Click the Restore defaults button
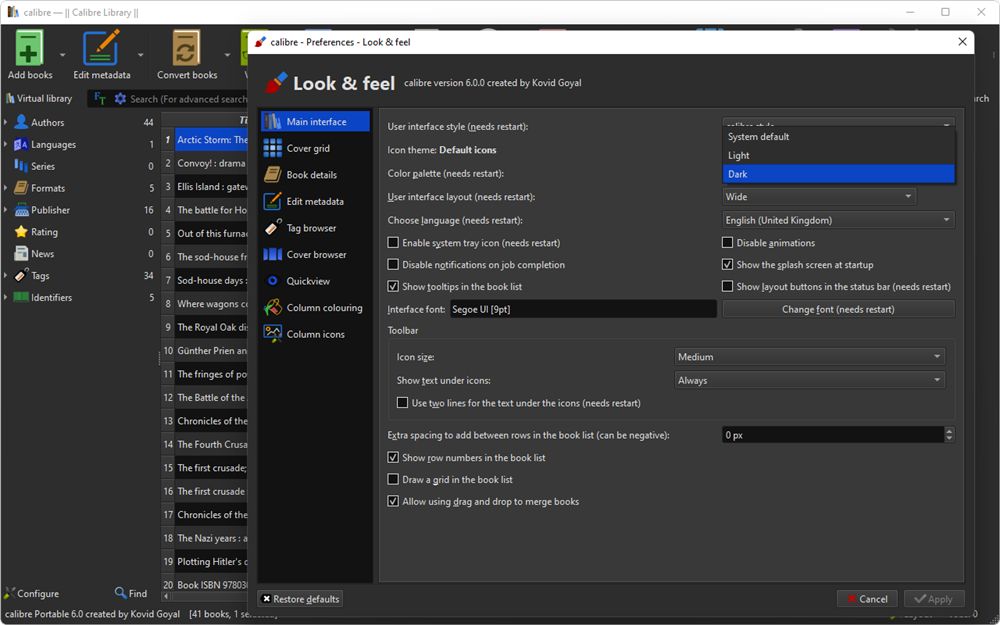The height and width of the screenshot is (625, 1000). pos(300,599)
